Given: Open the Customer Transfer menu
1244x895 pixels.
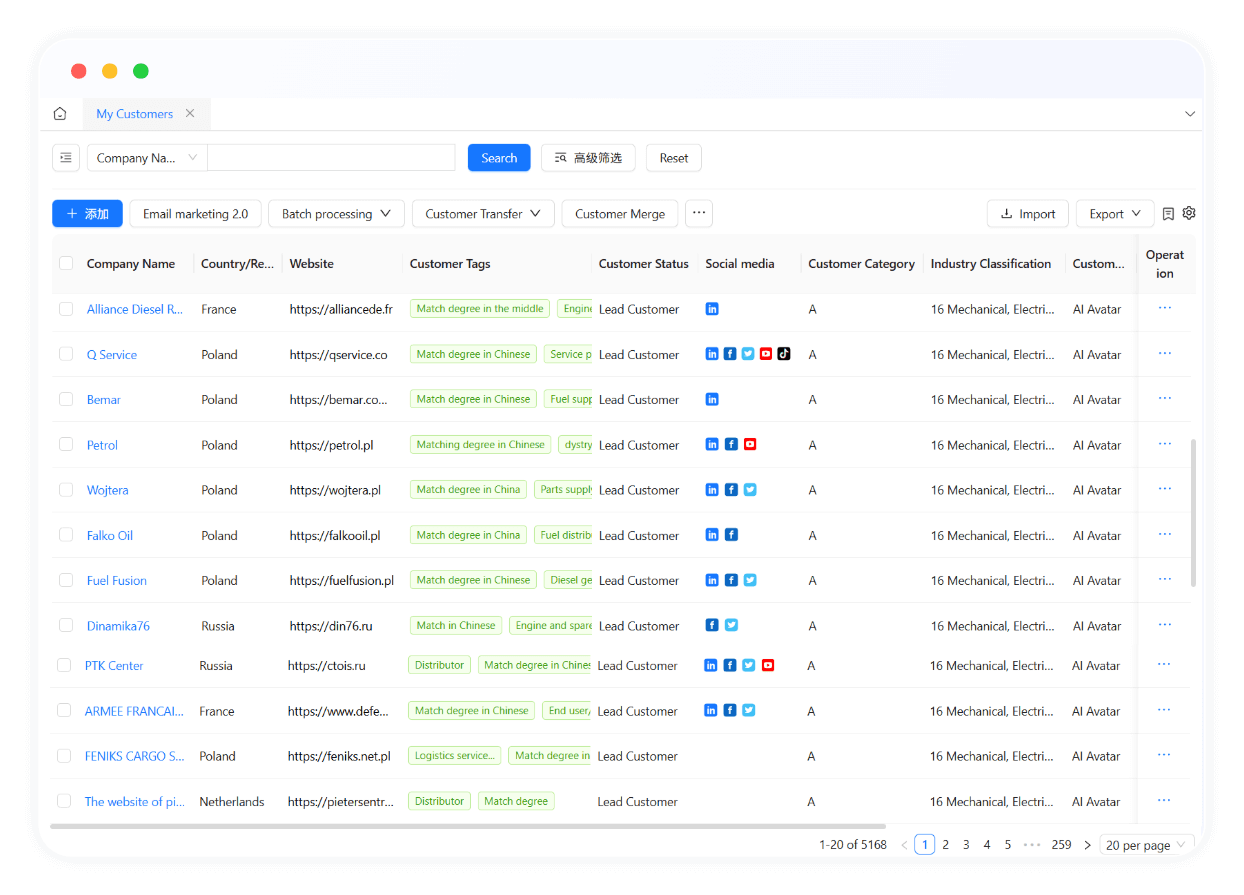Looking at the screenshot, I should (483, 213).
